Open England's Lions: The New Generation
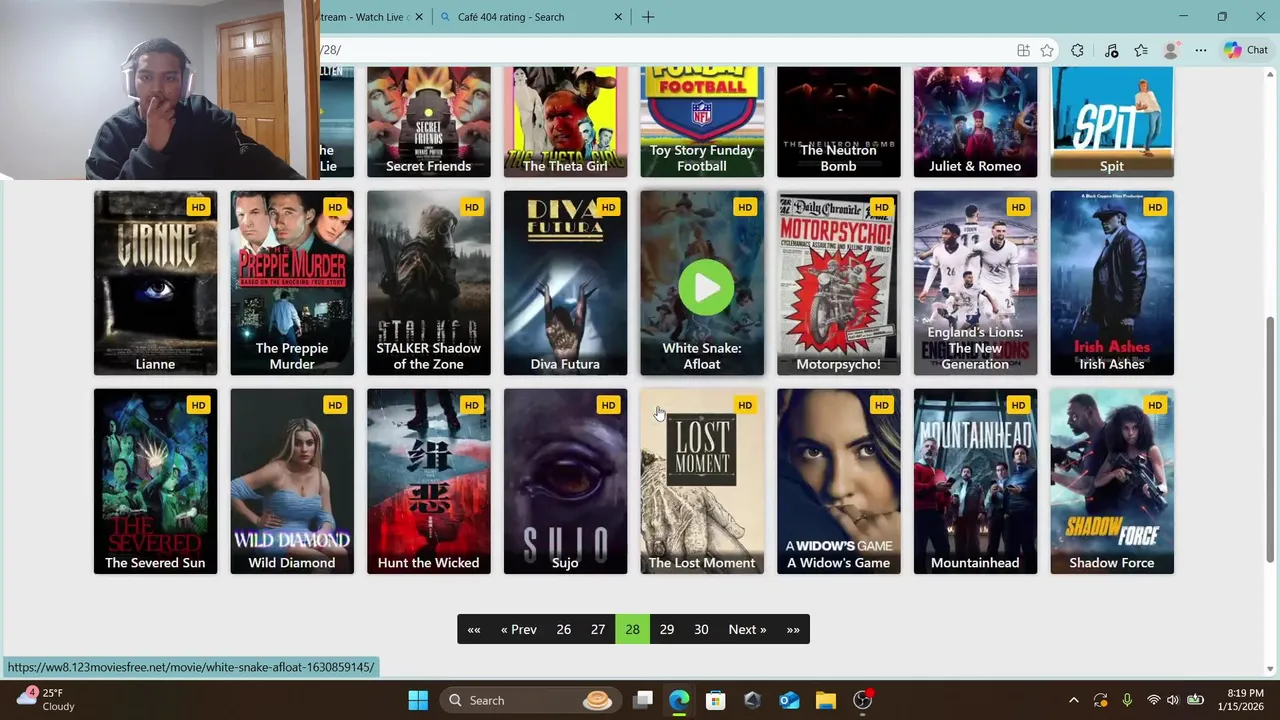The width and height of the screenshot is (1280, 720). (975, 283)
